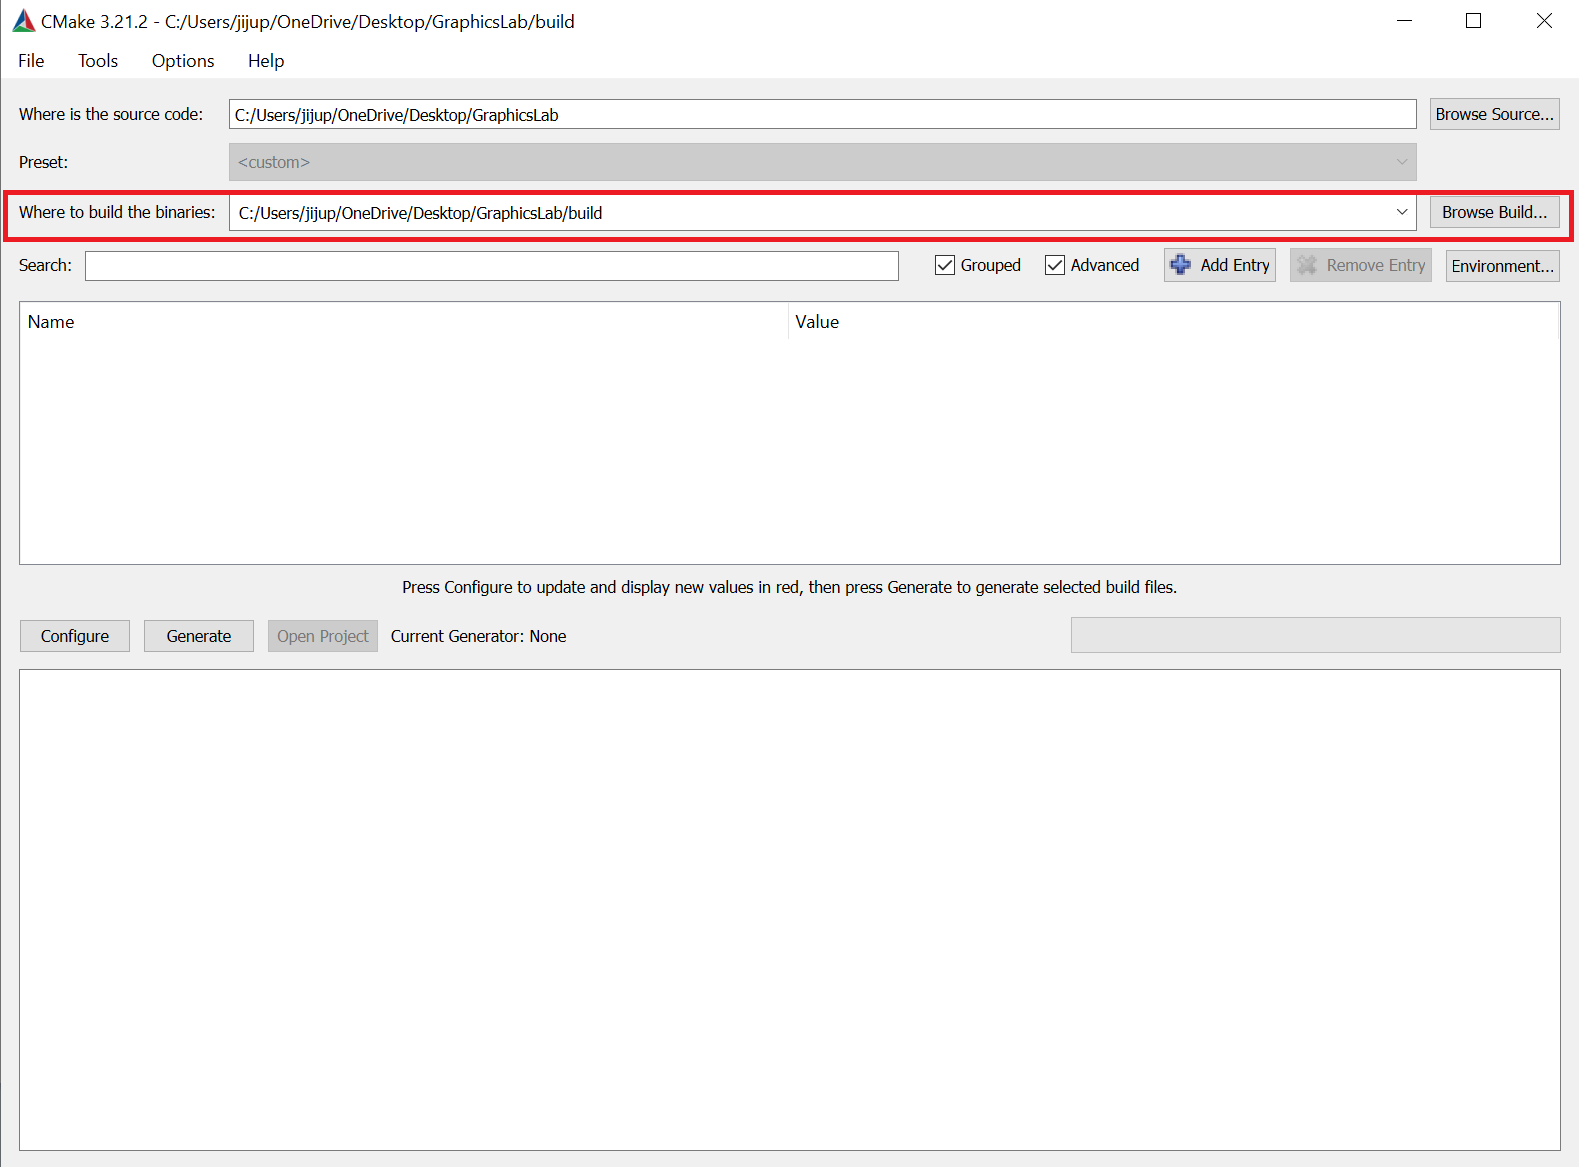Image resolution: width=1579 pixels, height=1167 pixels.
Task: Click the Open Project button
Action: 323,636
